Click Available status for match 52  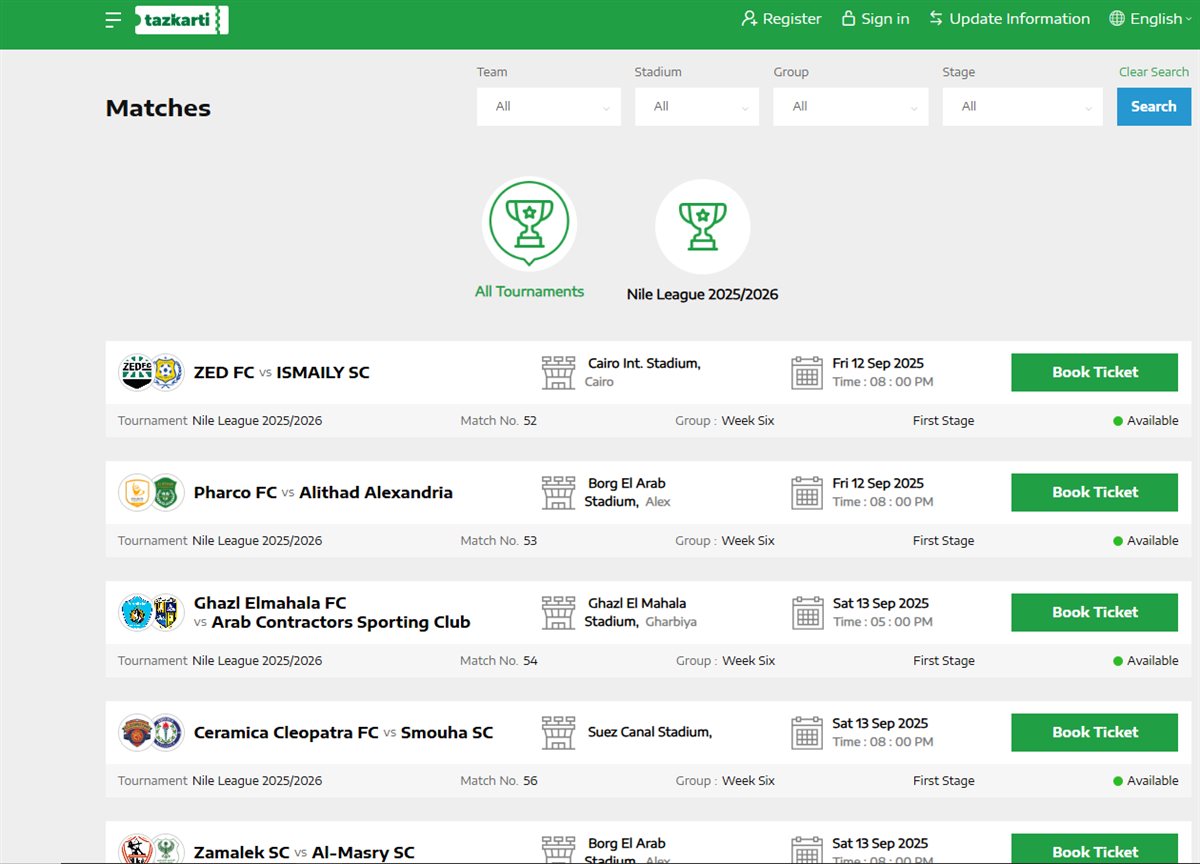1146,421
